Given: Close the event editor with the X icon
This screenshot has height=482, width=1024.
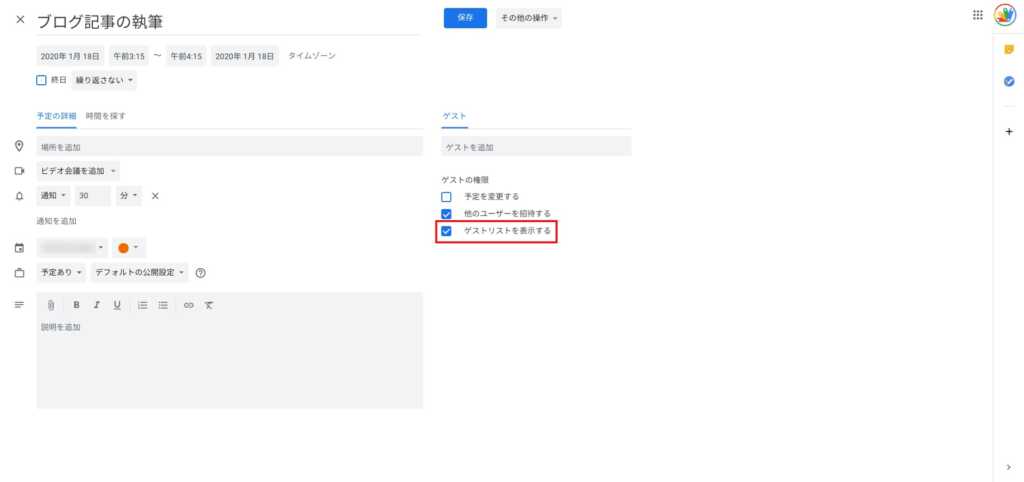Looking at the screenshot, I should point(20,20).
